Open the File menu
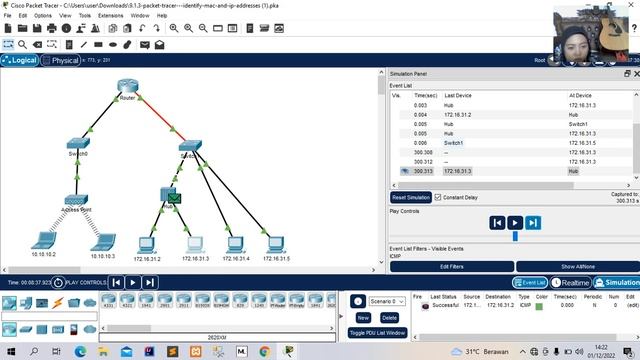 pyautogui.click(x=7, y=16)
